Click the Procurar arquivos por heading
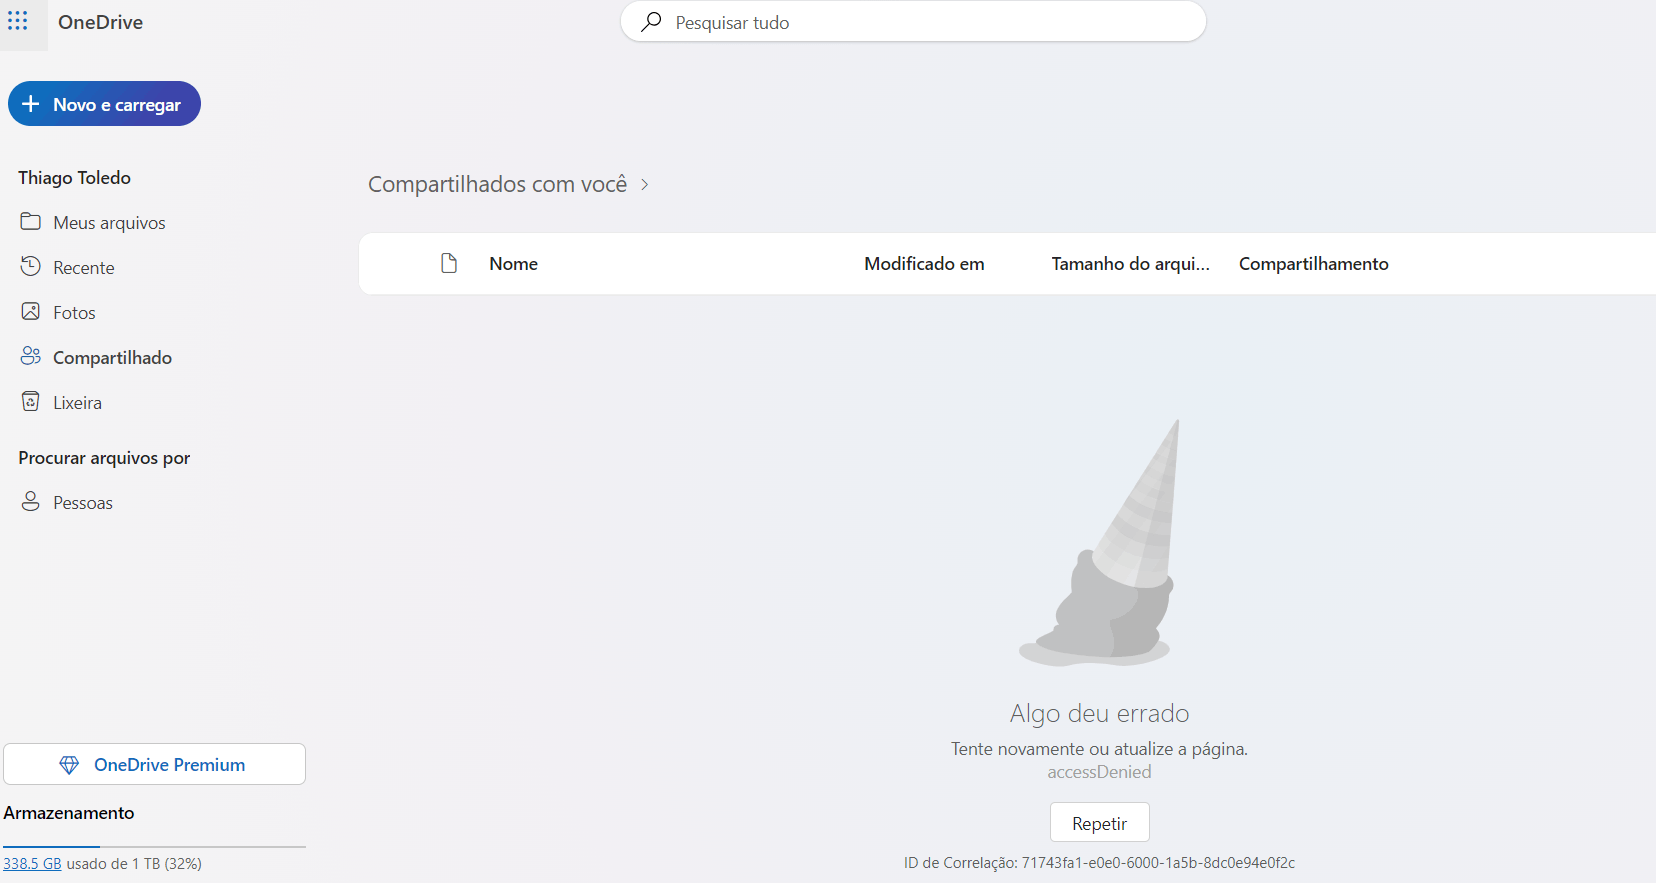1656x883 pixels. click(104, 458)
